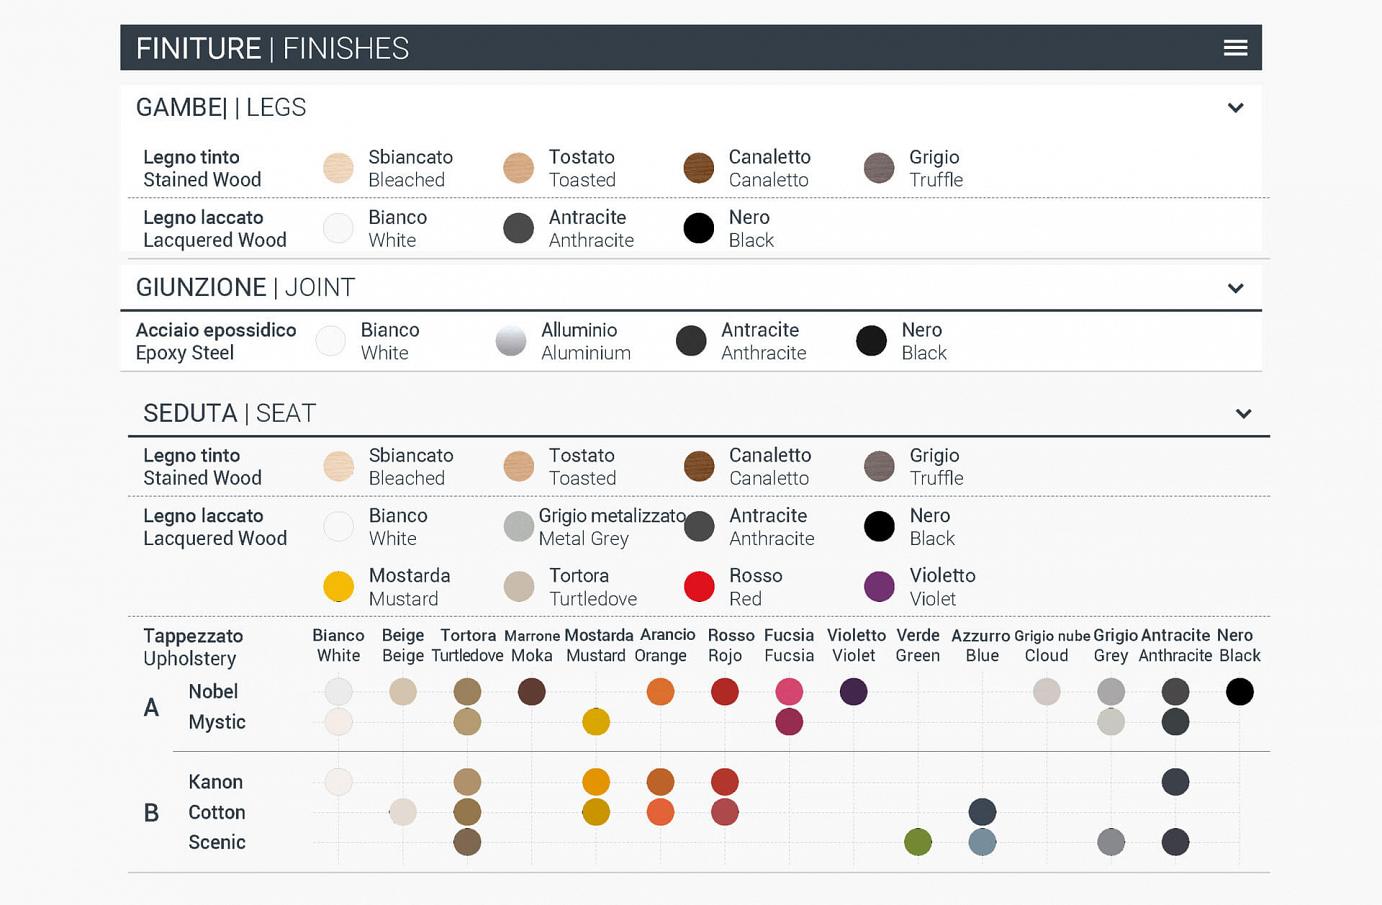Pick Nobel upholstery in Fucsia
Image resolution: width=1382 pixels, height=905 pixels.
click(x=789, y=691)
